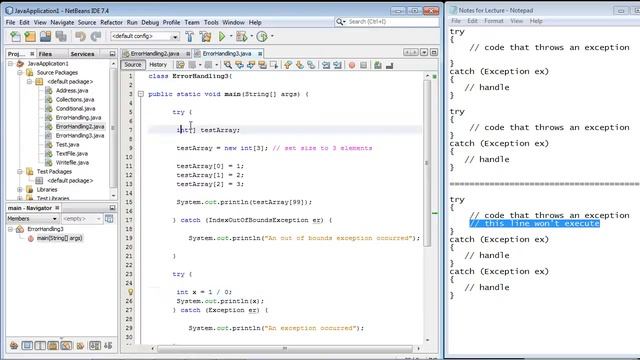
Task: Click the yellow light bulb hint on line 25
Action: tap(130, 292)
